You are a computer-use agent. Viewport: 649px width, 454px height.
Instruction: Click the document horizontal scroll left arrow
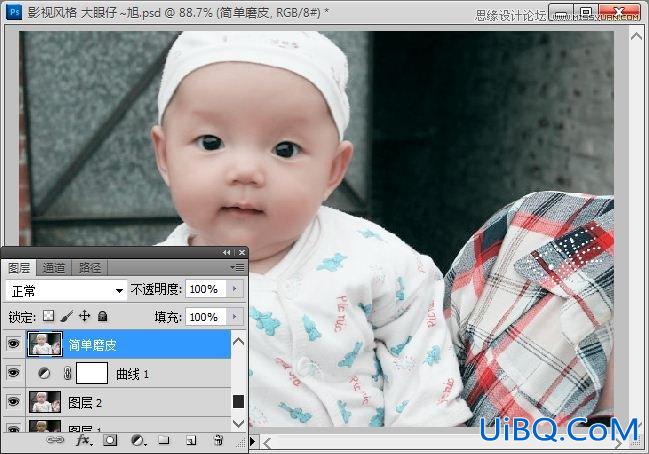coord(267,444)
